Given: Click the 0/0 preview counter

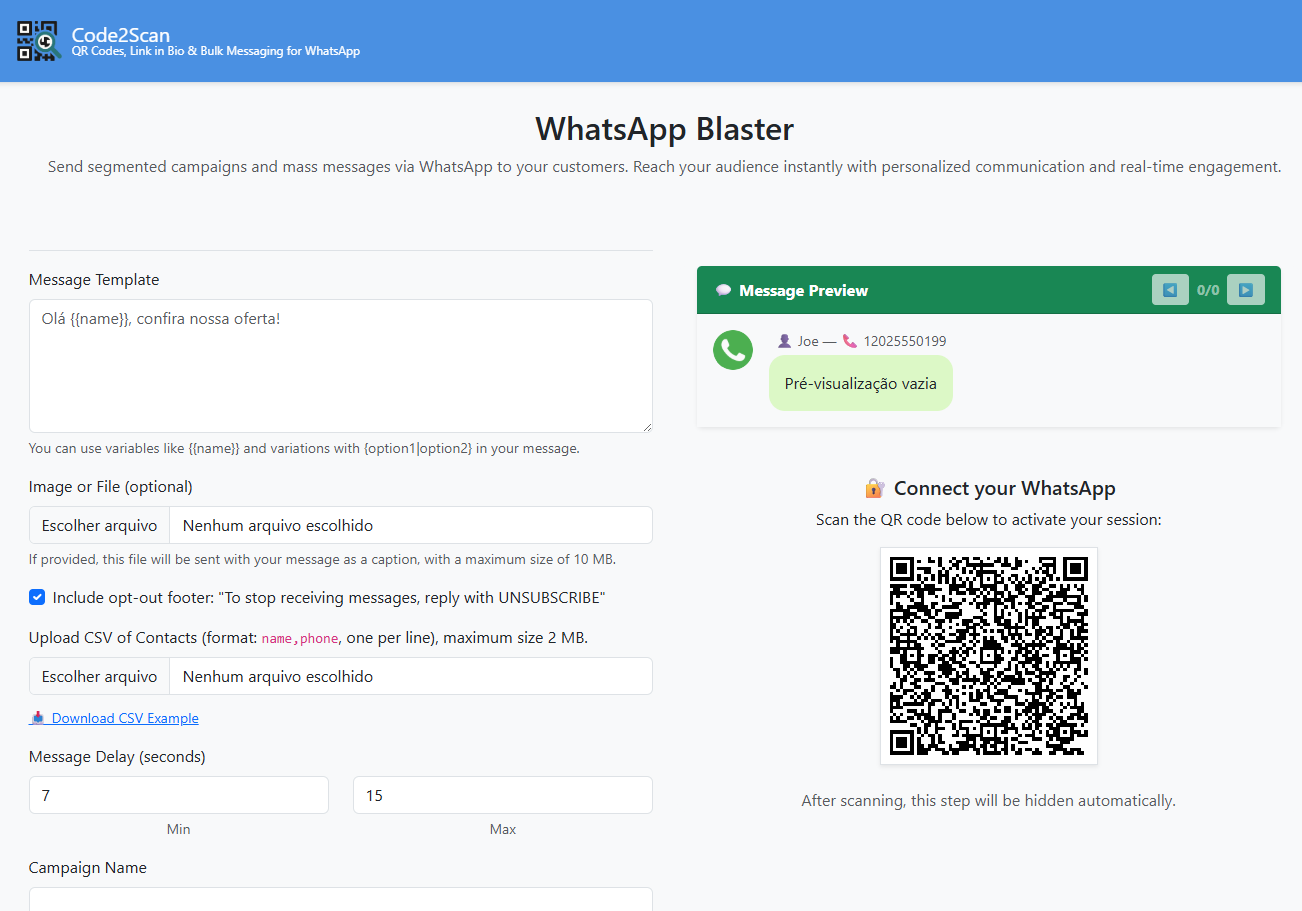Looking at the screenshot, I should pyautogui.click(x=1208, y=289).
